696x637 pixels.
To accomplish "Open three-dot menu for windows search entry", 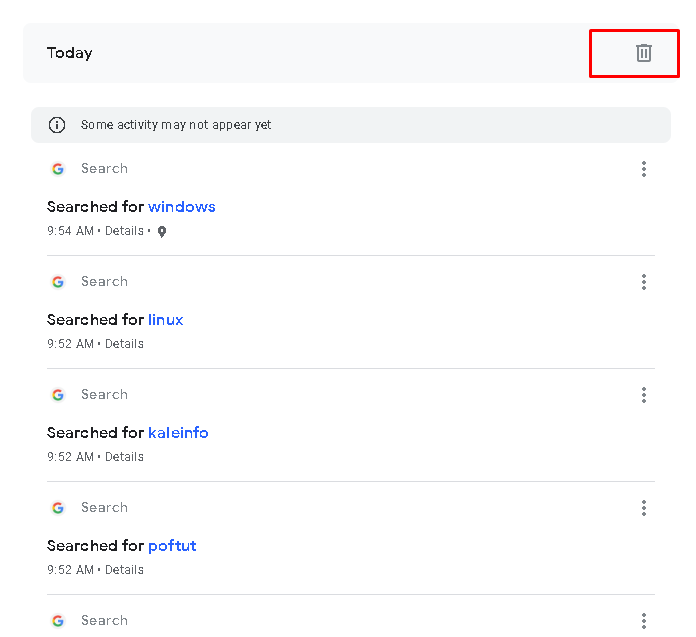I will [x=644, y=169].
